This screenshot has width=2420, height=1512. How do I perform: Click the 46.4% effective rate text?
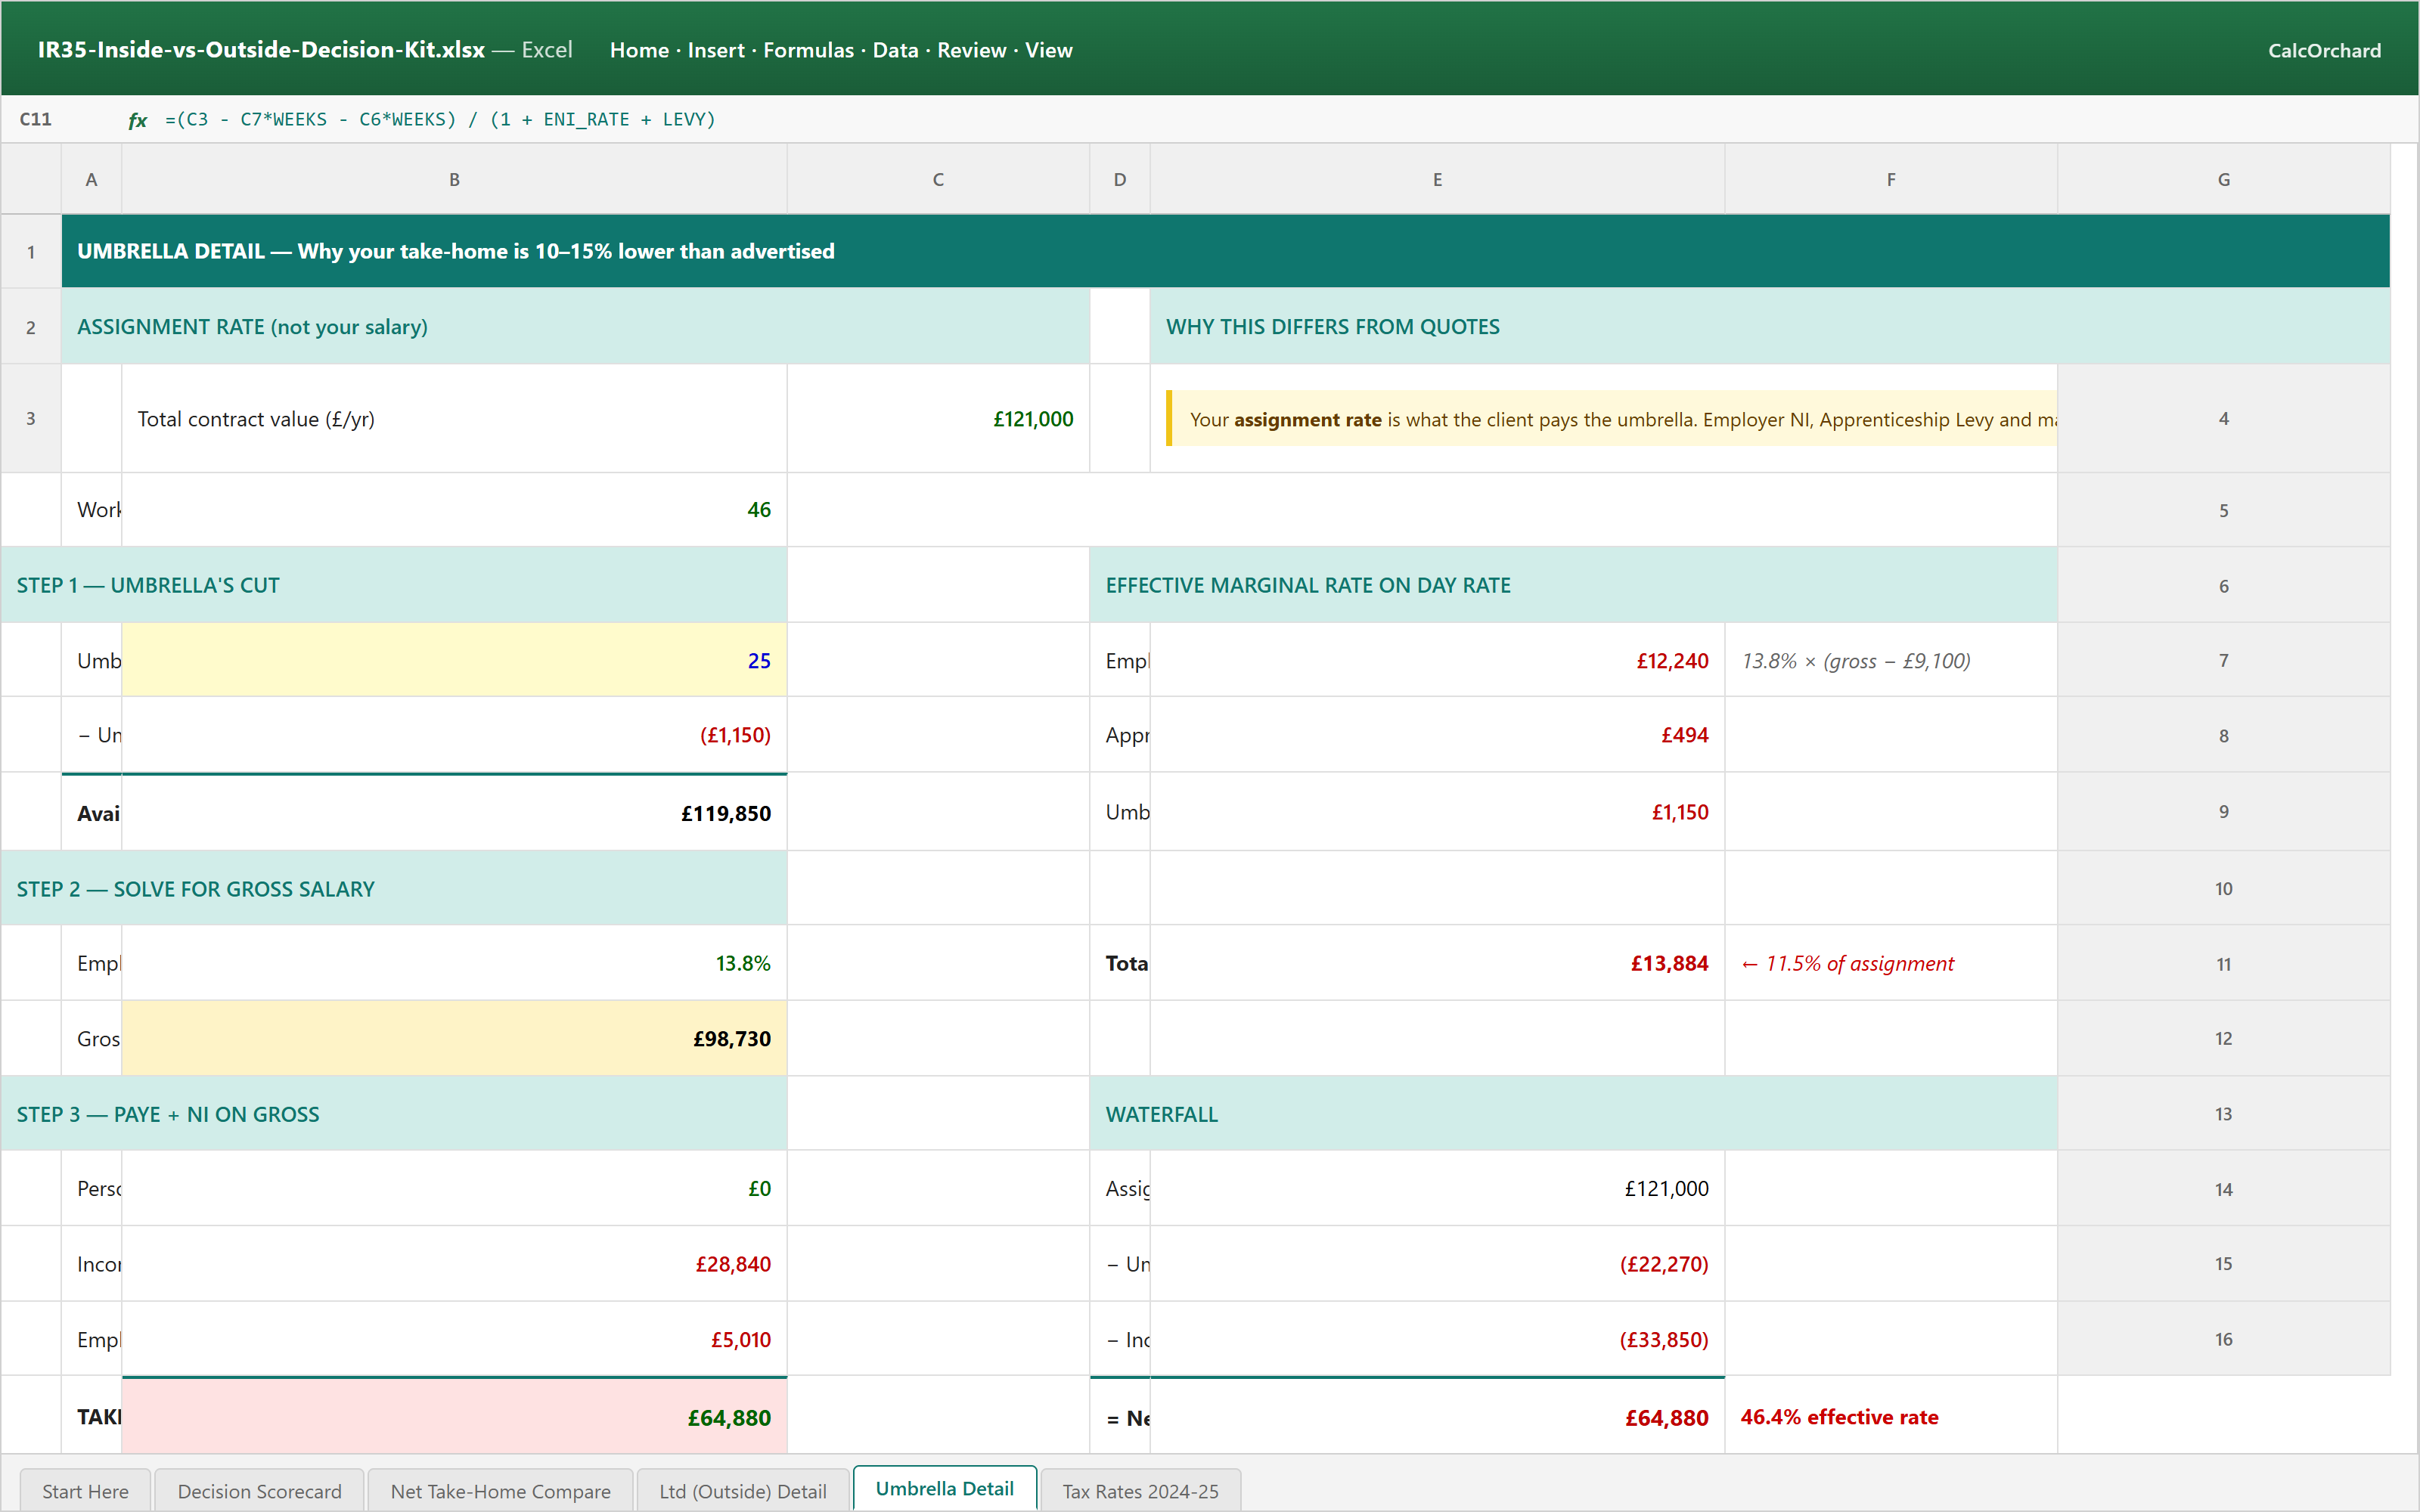pos(1839,1417)
